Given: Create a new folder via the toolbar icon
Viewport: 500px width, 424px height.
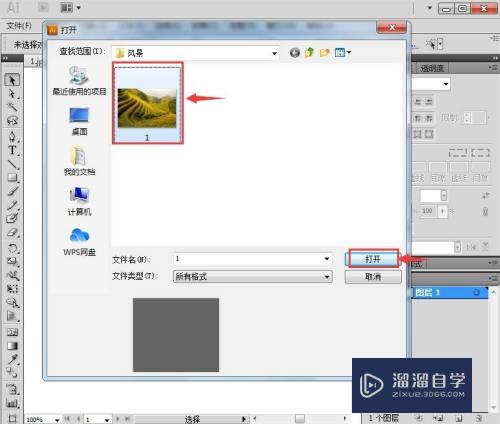Looking at the screenshot, I should point(324,52).
